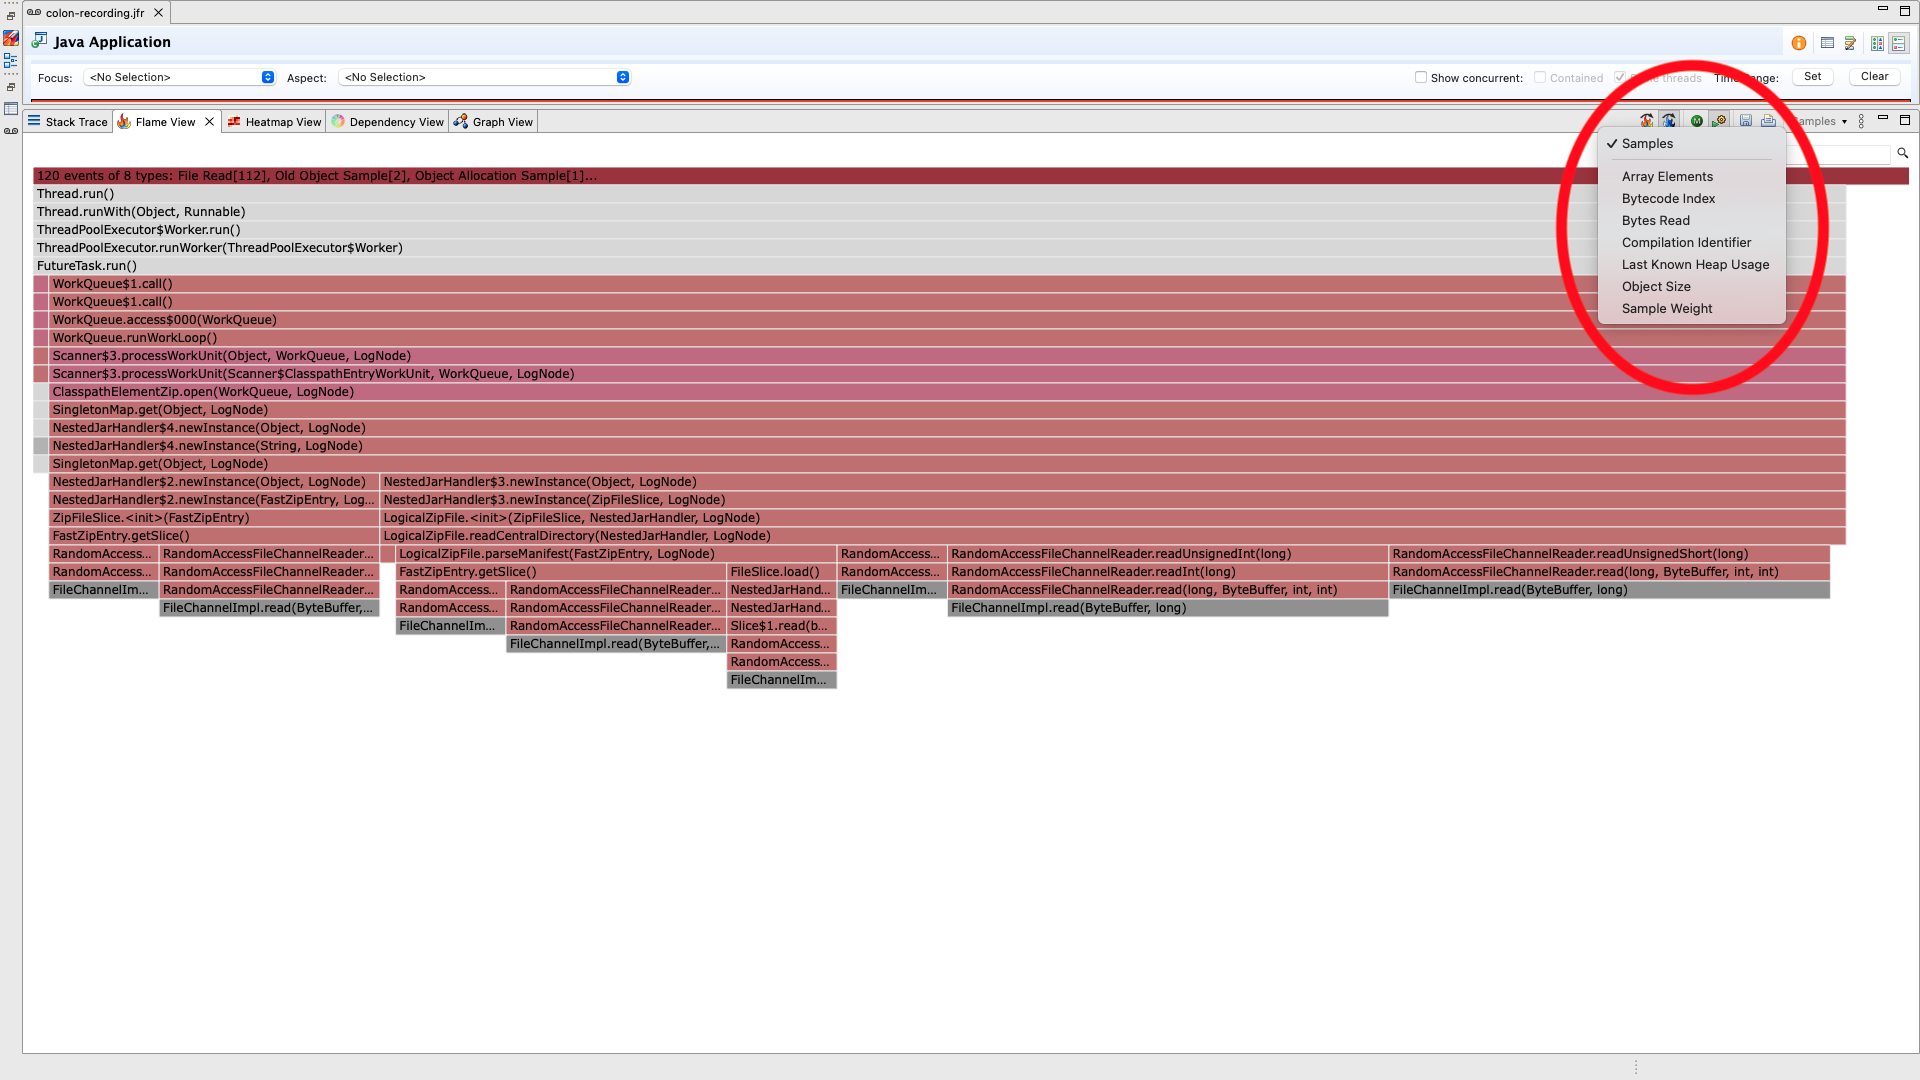Click the save flame graph icon
The width and height of the screenshot is (1920, 1080).
(1746, 121)
